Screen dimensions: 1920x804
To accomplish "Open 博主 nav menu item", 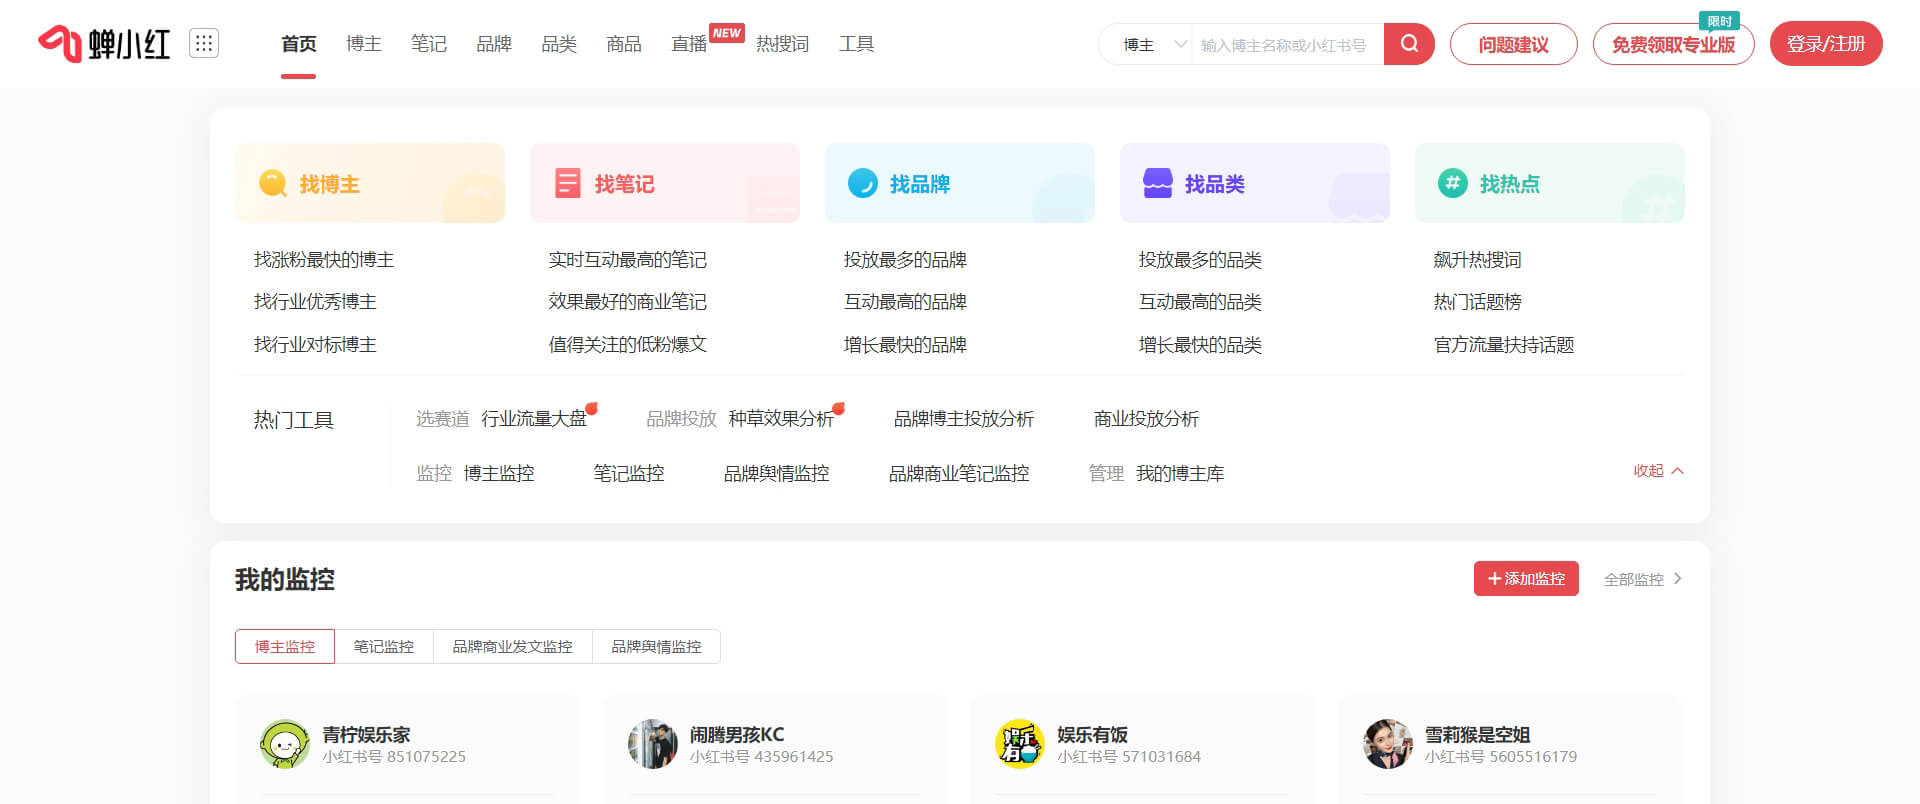I will tap(363, 44).
